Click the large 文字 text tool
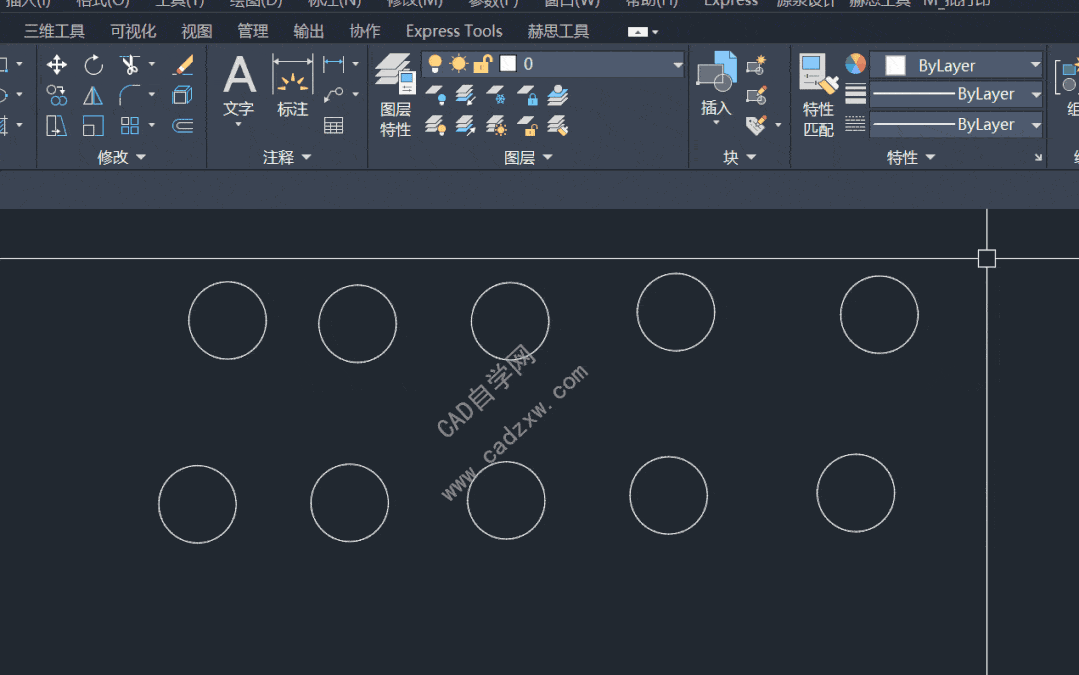This screenshot has height=675, width=1079. (239, 87)
